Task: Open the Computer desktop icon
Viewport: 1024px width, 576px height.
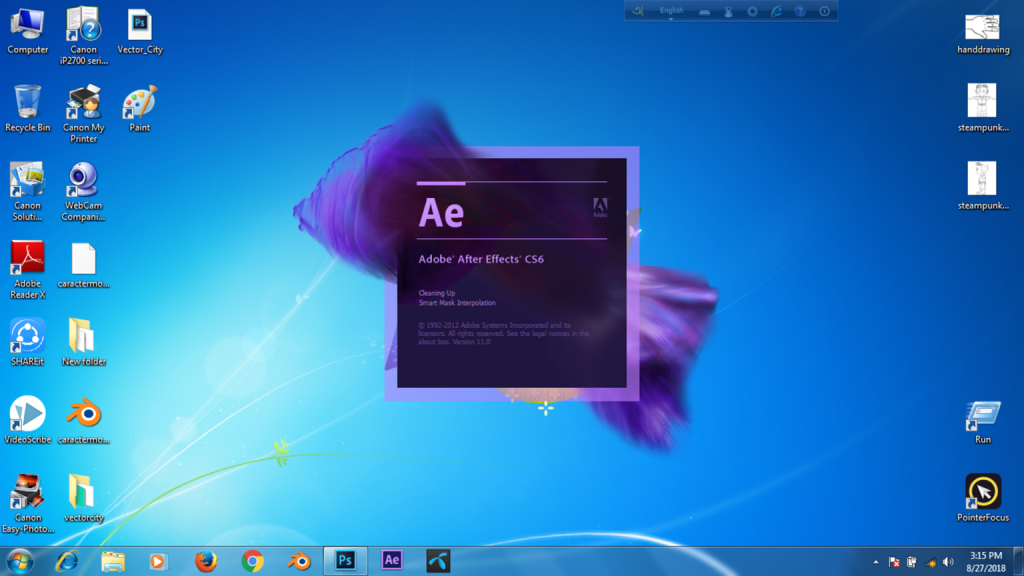Action: click(x=27, y=31)
